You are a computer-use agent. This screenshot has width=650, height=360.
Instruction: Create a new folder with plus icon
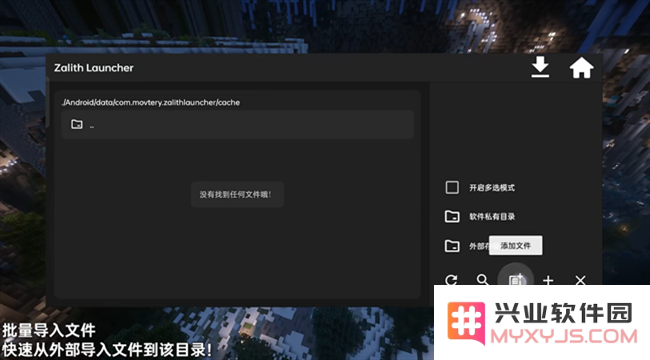pos(548,280)
